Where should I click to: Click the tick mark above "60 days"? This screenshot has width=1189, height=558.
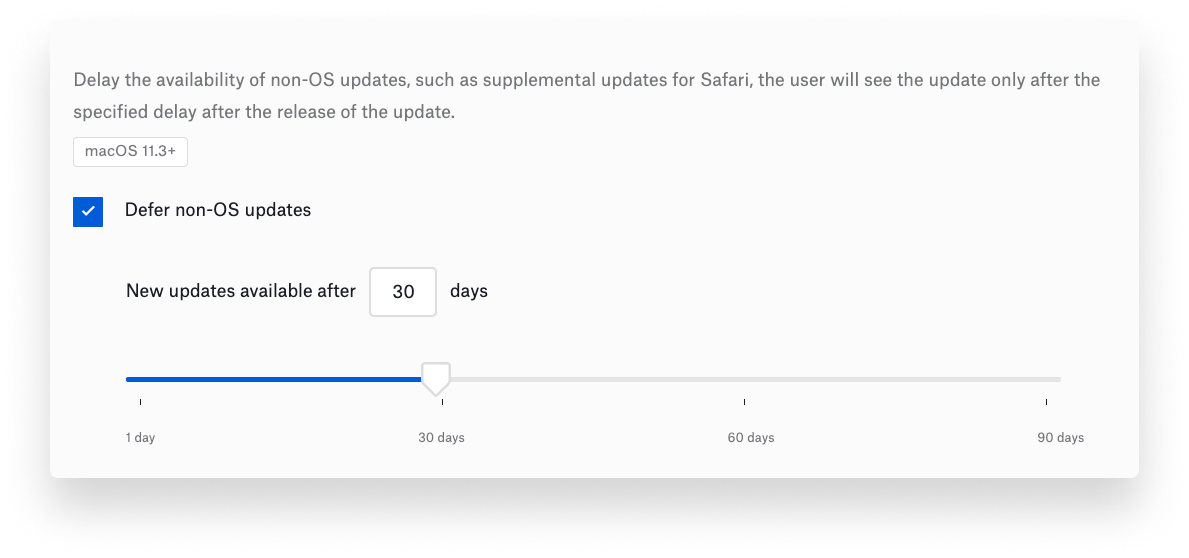point(744,402)
